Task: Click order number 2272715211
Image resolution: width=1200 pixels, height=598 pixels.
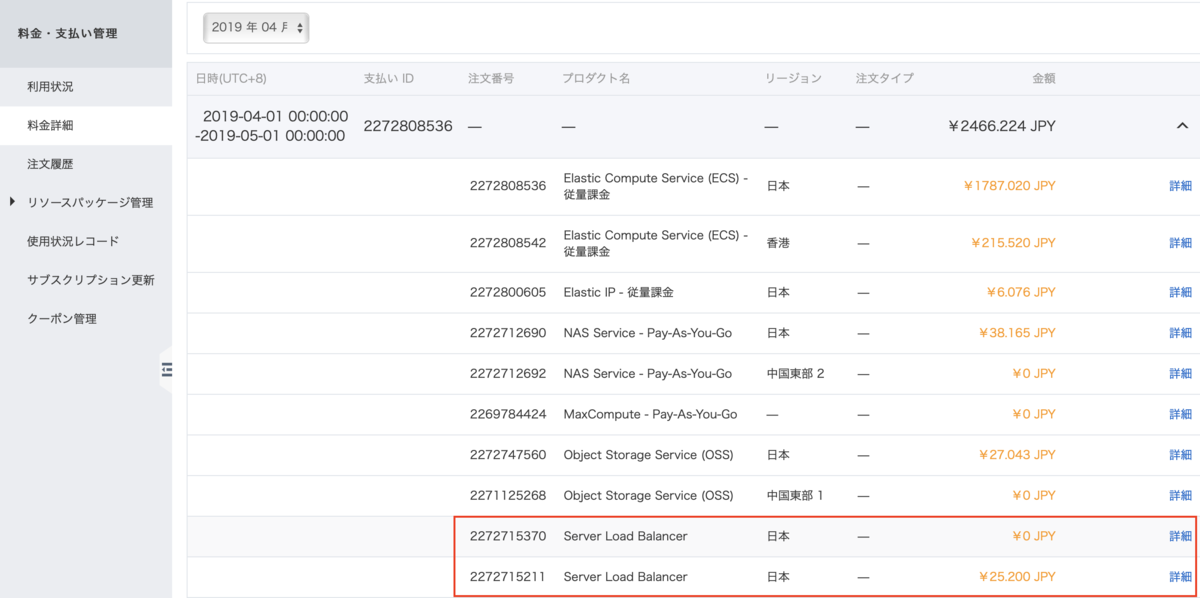Action: [508, 577]
